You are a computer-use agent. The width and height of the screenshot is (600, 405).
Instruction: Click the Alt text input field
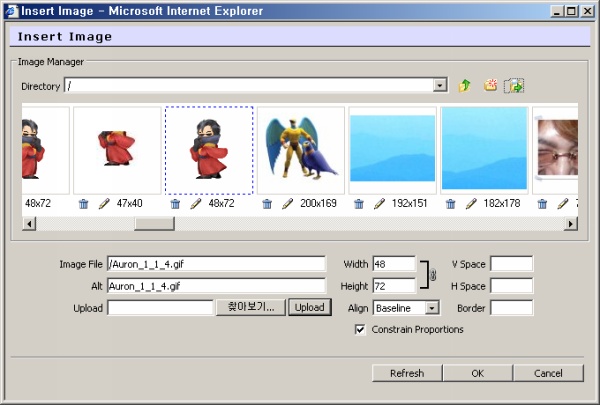coord(217,286)
